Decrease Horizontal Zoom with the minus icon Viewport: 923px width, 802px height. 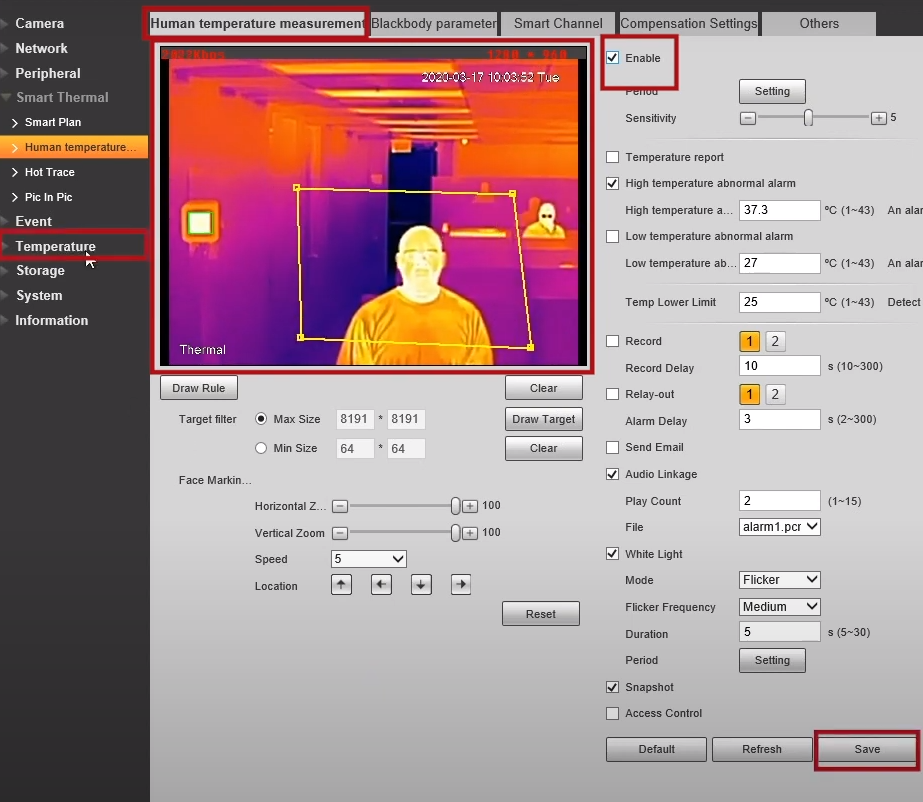coord(339,506)
